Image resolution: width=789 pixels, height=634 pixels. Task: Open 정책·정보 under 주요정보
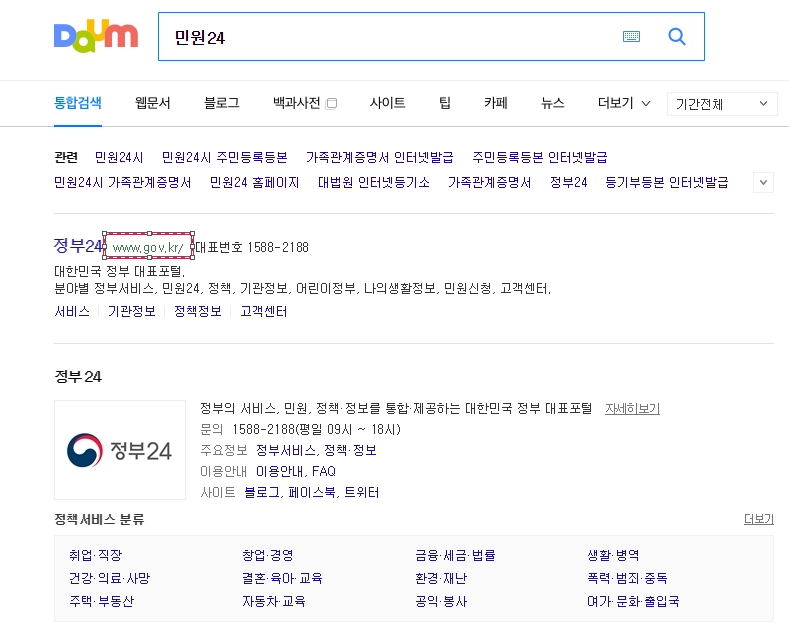click(350, 450)
